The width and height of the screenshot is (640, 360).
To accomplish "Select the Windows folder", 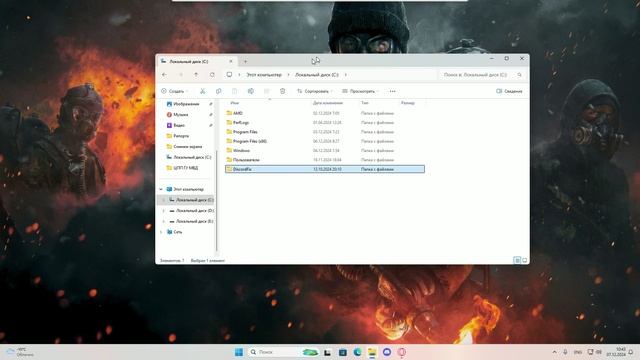I will pos(324,151).
